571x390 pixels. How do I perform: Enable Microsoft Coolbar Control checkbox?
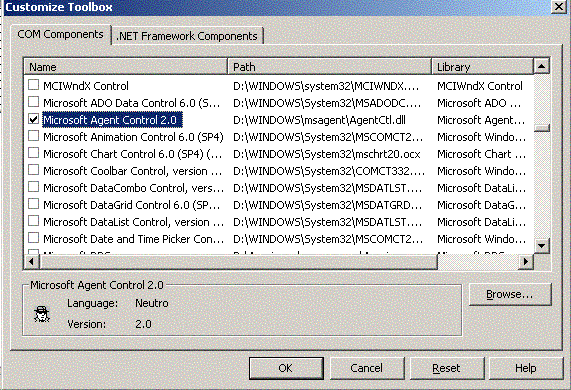34,170
